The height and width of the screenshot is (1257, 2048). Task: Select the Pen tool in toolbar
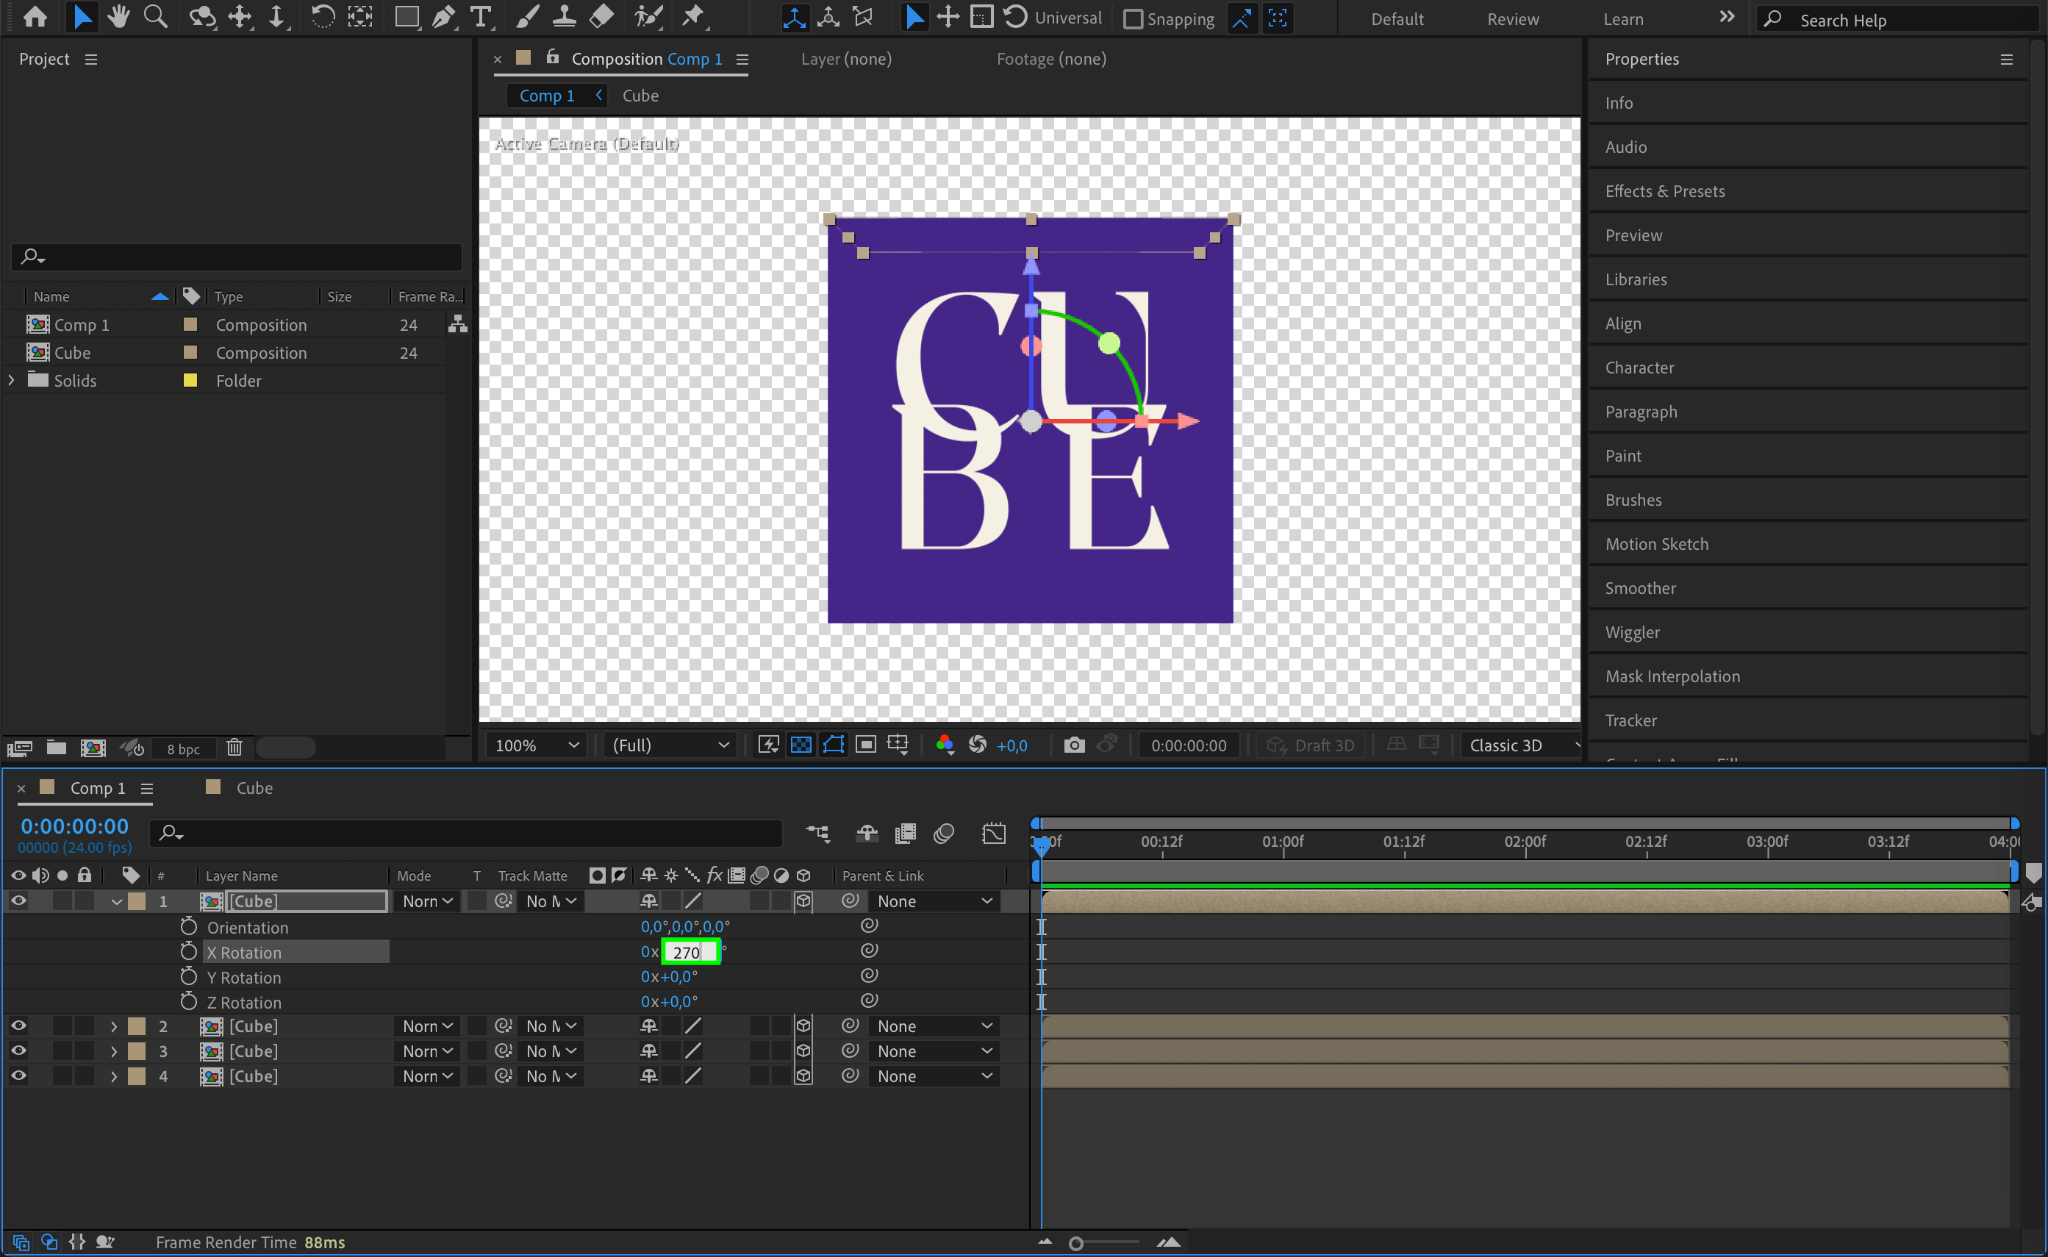click(443, 17)
